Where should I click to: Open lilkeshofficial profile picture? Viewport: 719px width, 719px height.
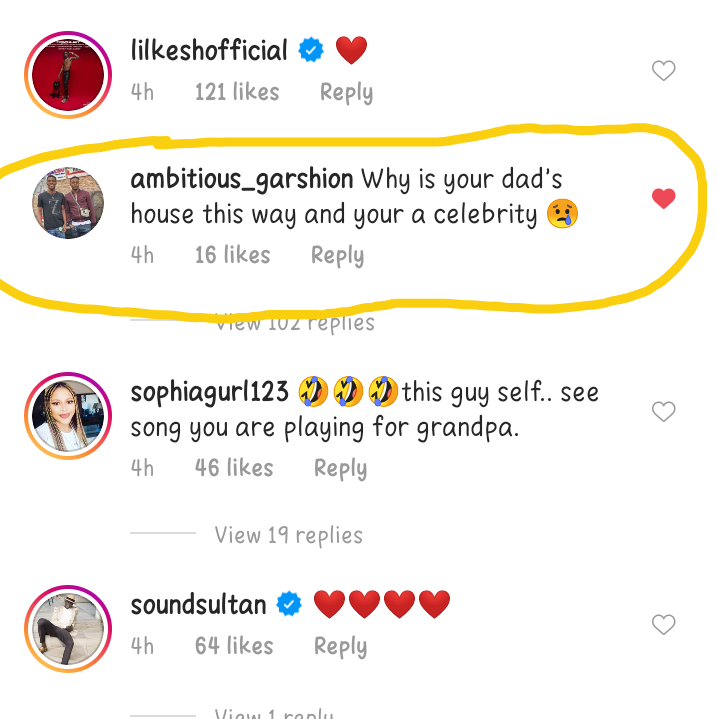(68, 76)
